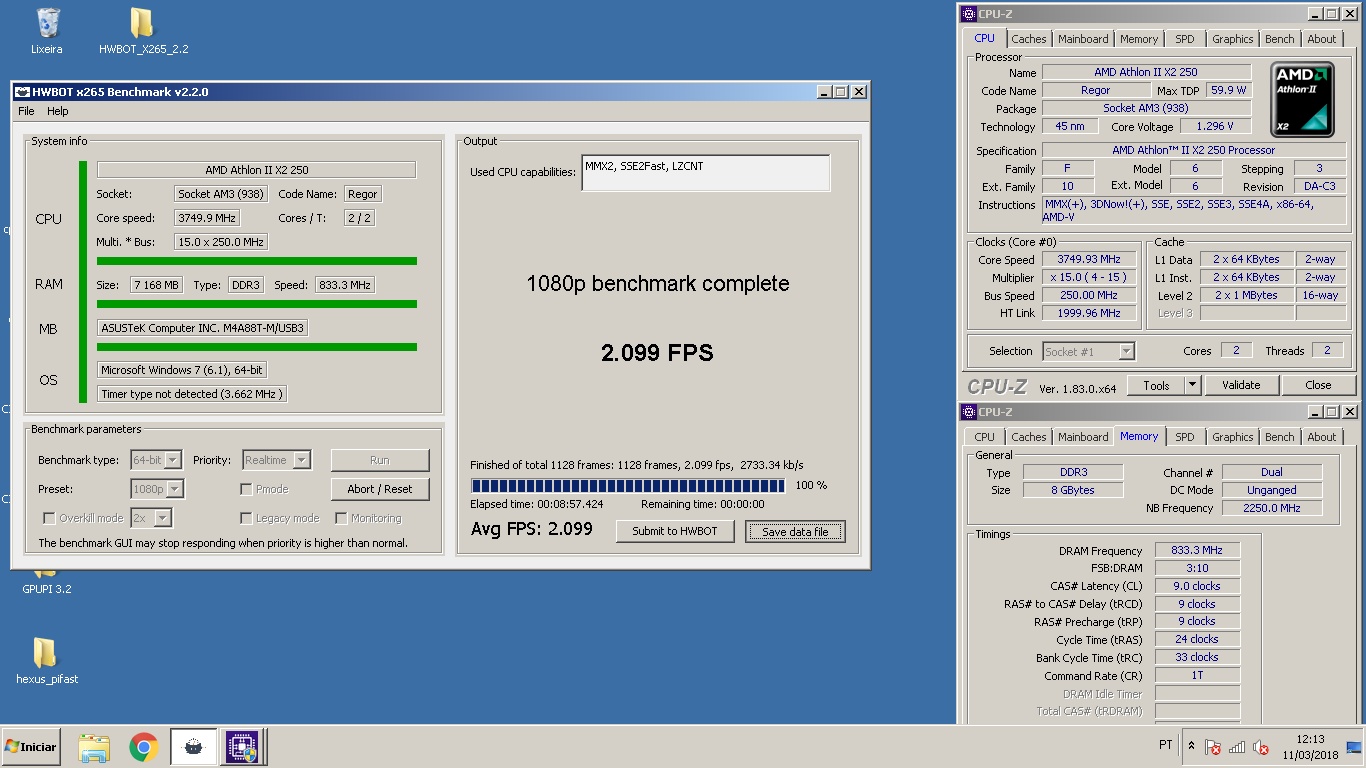Image resolution: width=1366 pixels, height=768 pixels.
Task: Toggle the Legacy mode checkbox
Action: pos(246,518)
